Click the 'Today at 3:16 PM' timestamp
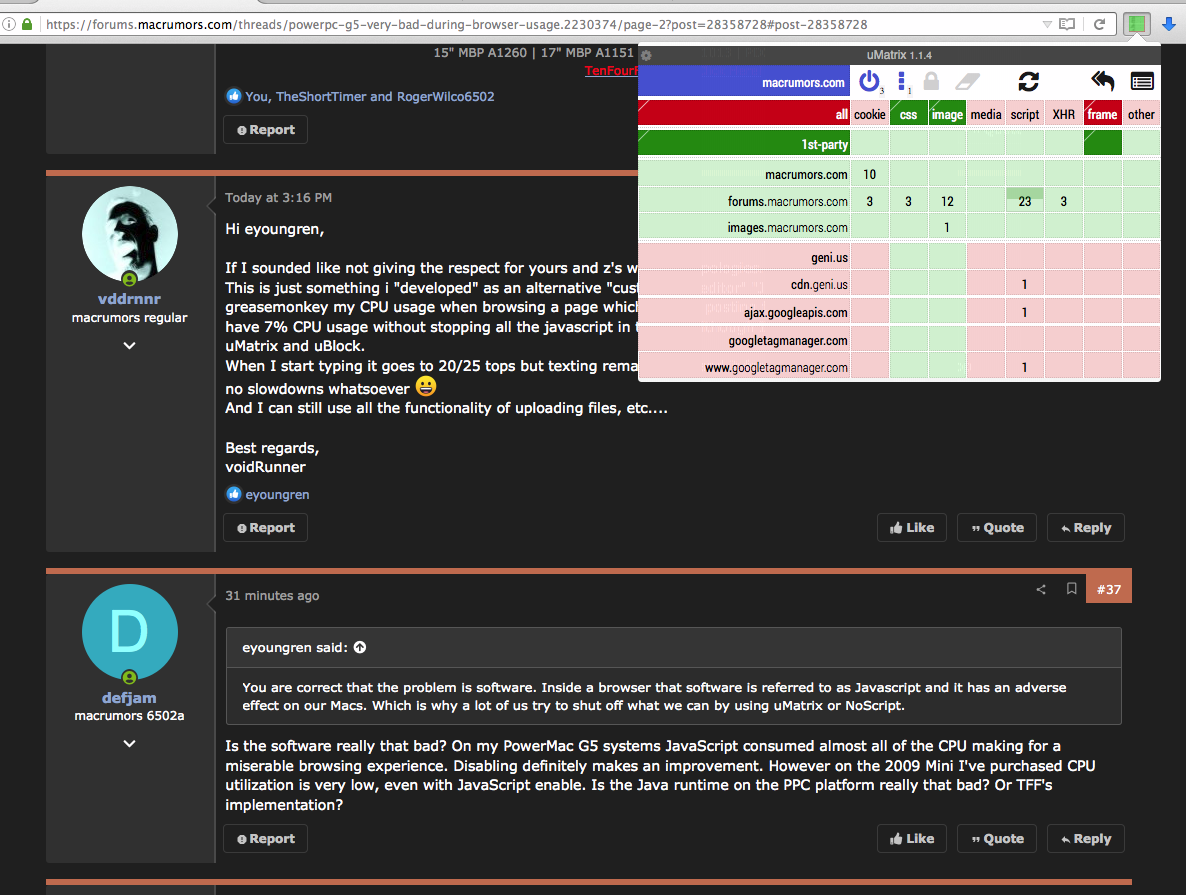This screenshot has width=1186, height=895. [x=278, y=197]
